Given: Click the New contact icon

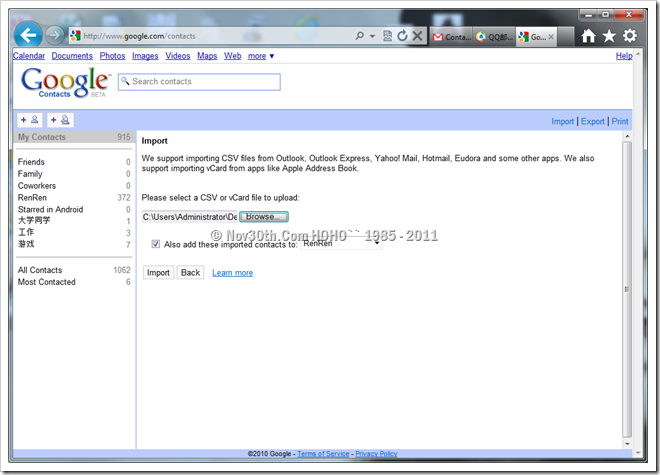Looking at the screenshot, I should [29, 120].
